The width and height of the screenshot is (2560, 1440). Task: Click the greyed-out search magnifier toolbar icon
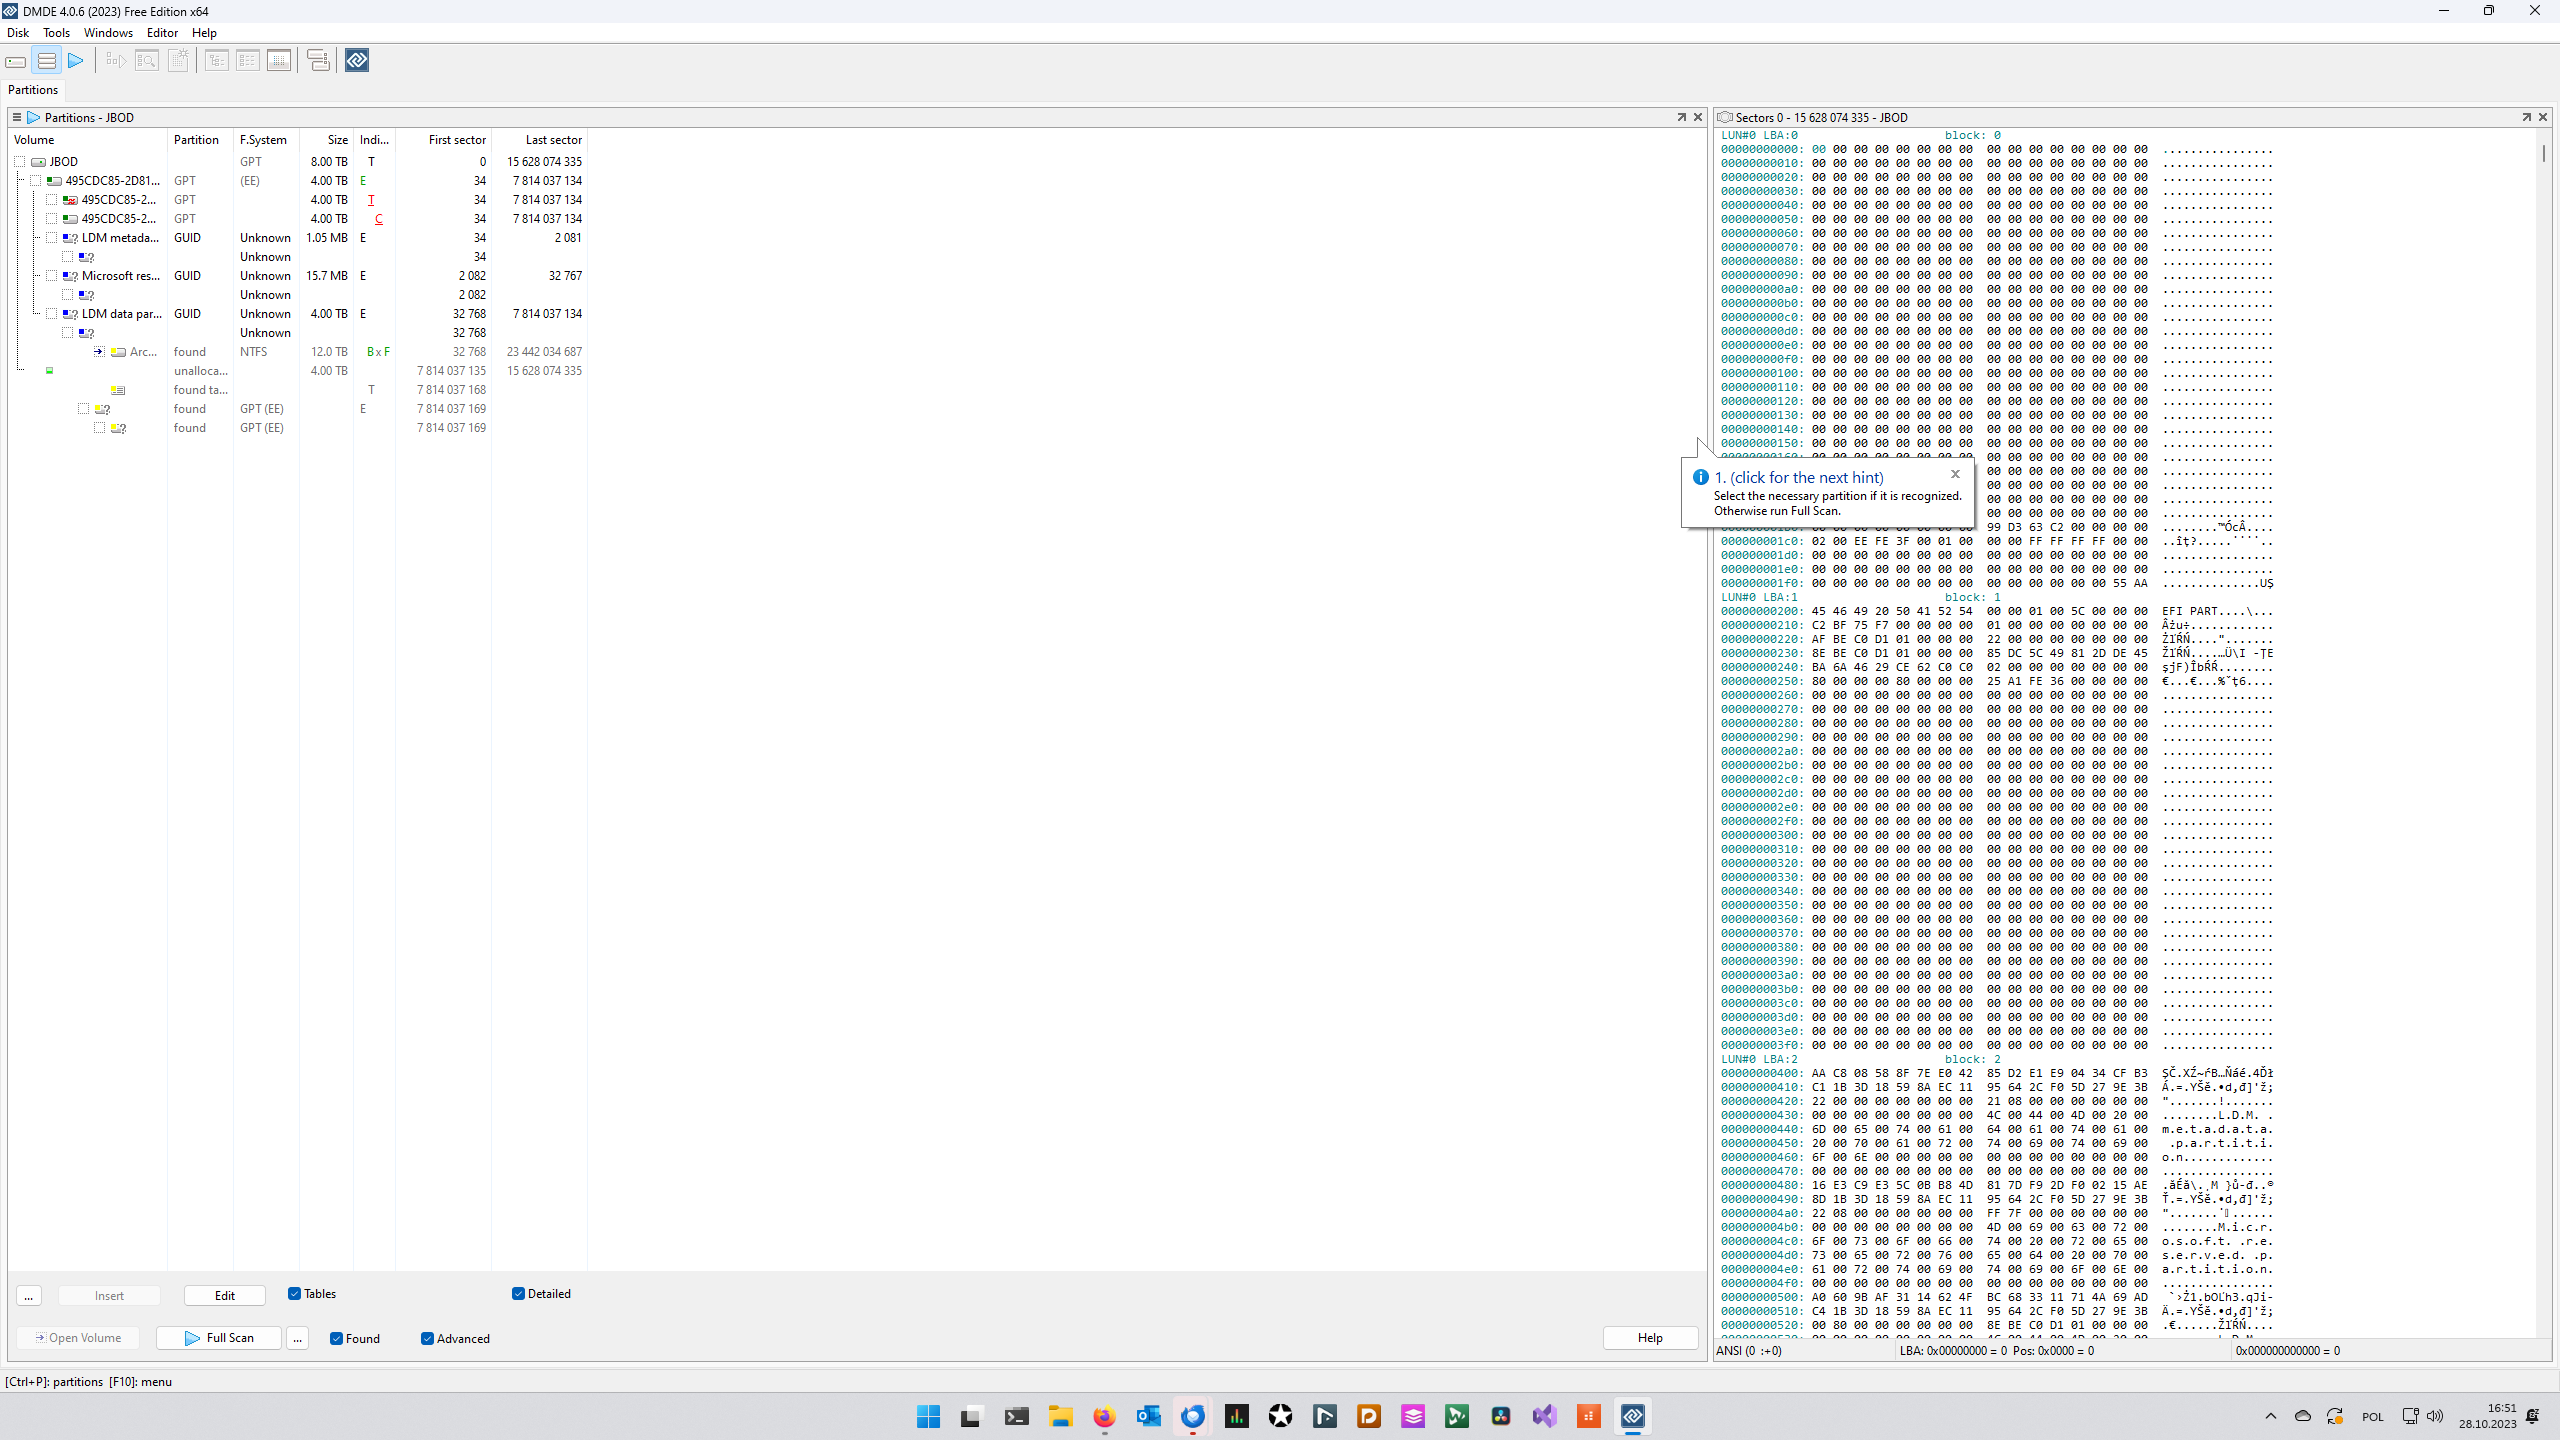pos(146,61)
